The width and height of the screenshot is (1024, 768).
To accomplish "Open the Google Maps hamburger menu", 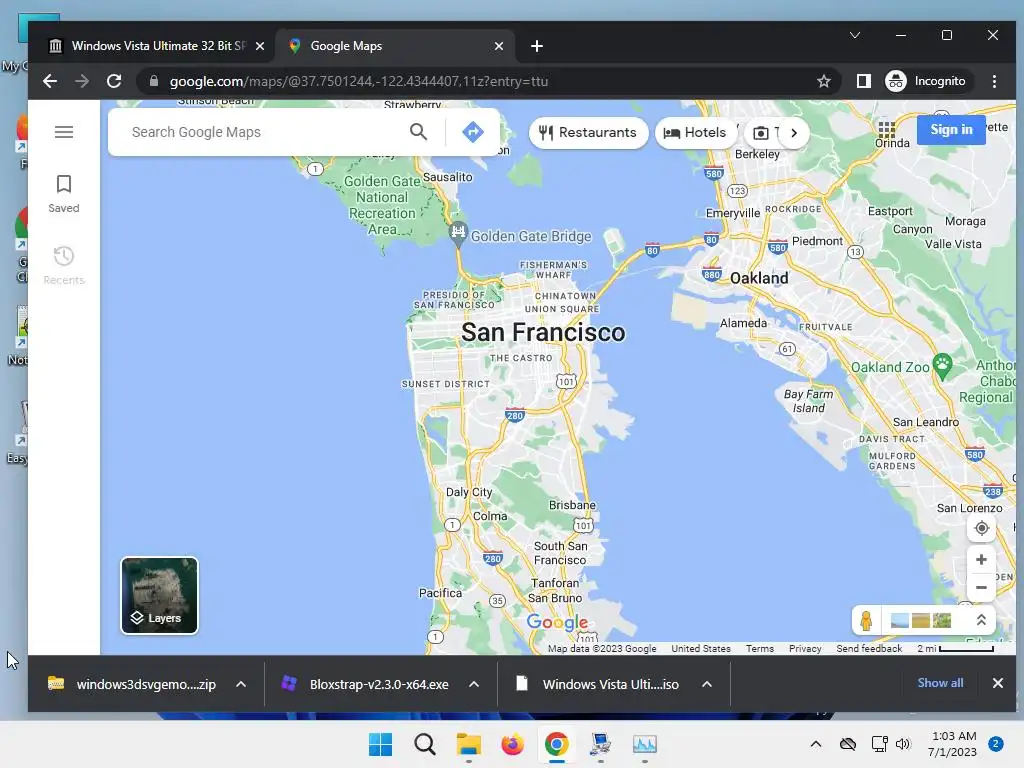I will [63, 132].
